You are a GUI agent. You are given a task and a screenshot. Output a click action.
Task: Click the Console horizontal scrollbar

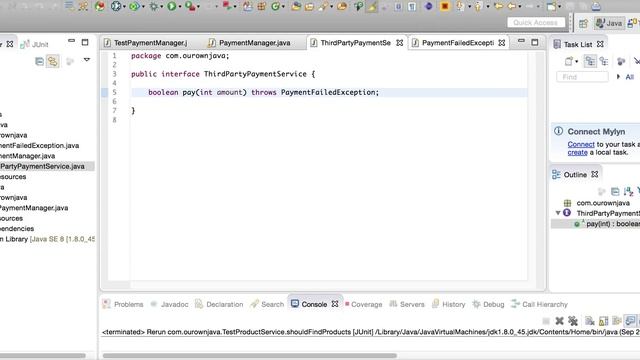click(x=249, y=356)
